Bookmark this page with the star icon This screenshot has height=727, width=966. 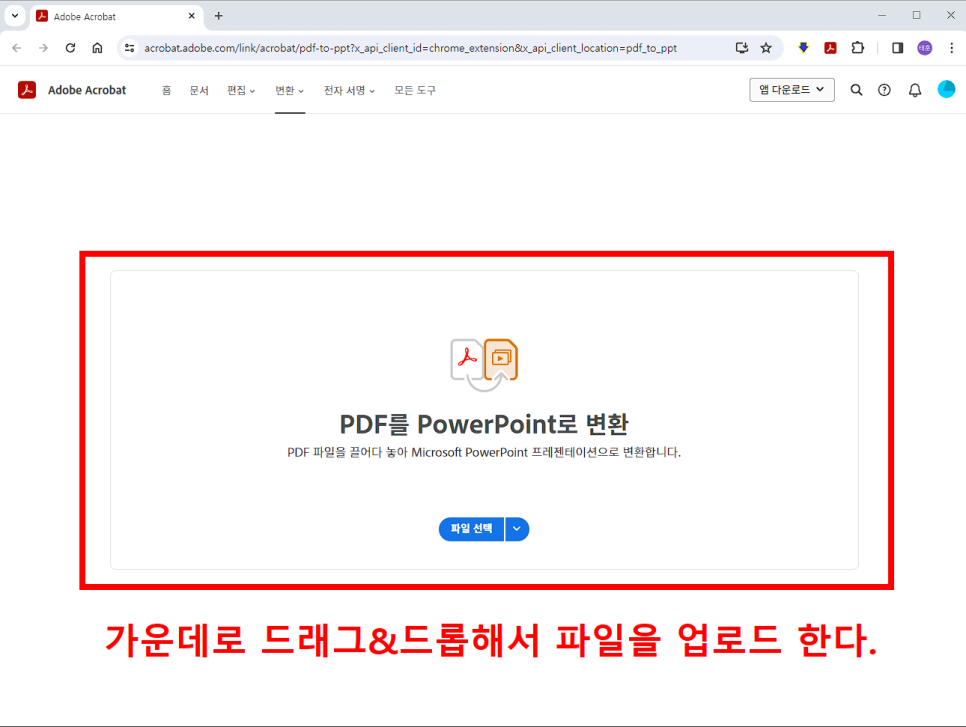[x=766, y=47]
